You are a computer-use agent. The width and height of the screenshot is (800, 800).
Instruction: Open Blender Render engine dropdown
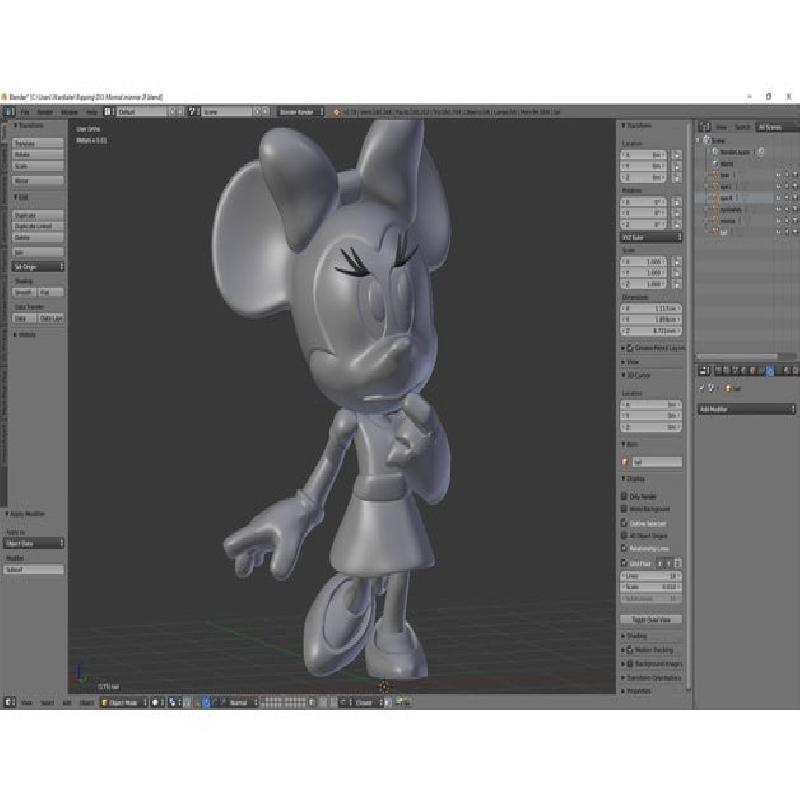301,112
